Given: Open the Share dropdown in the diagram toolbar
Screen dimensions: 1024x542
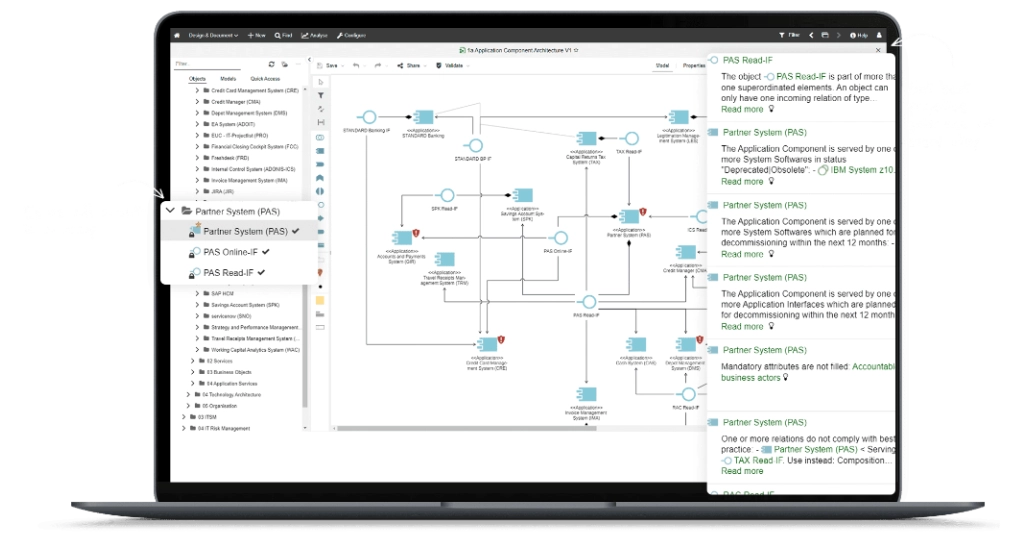Looking at the screenshot, I should pyautogui.click(x=411, y=65).
